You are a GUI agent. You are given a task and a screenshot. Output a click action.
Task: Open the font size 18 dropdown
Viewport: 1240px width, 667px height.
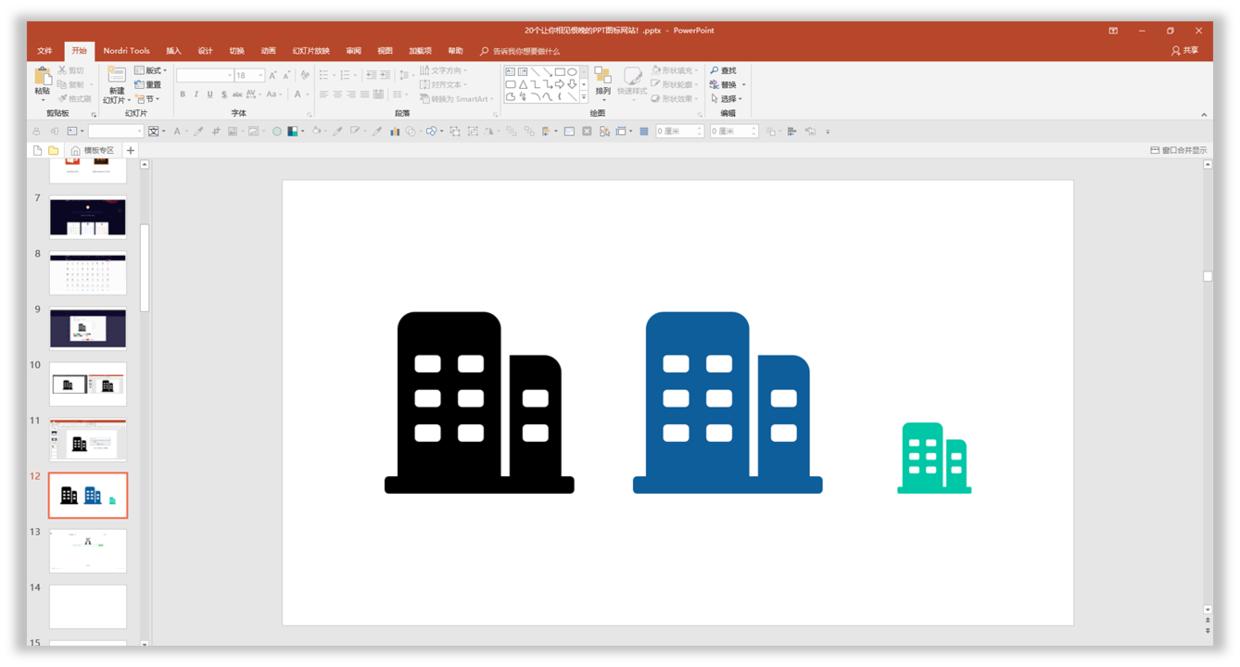[x=261, y=75]
